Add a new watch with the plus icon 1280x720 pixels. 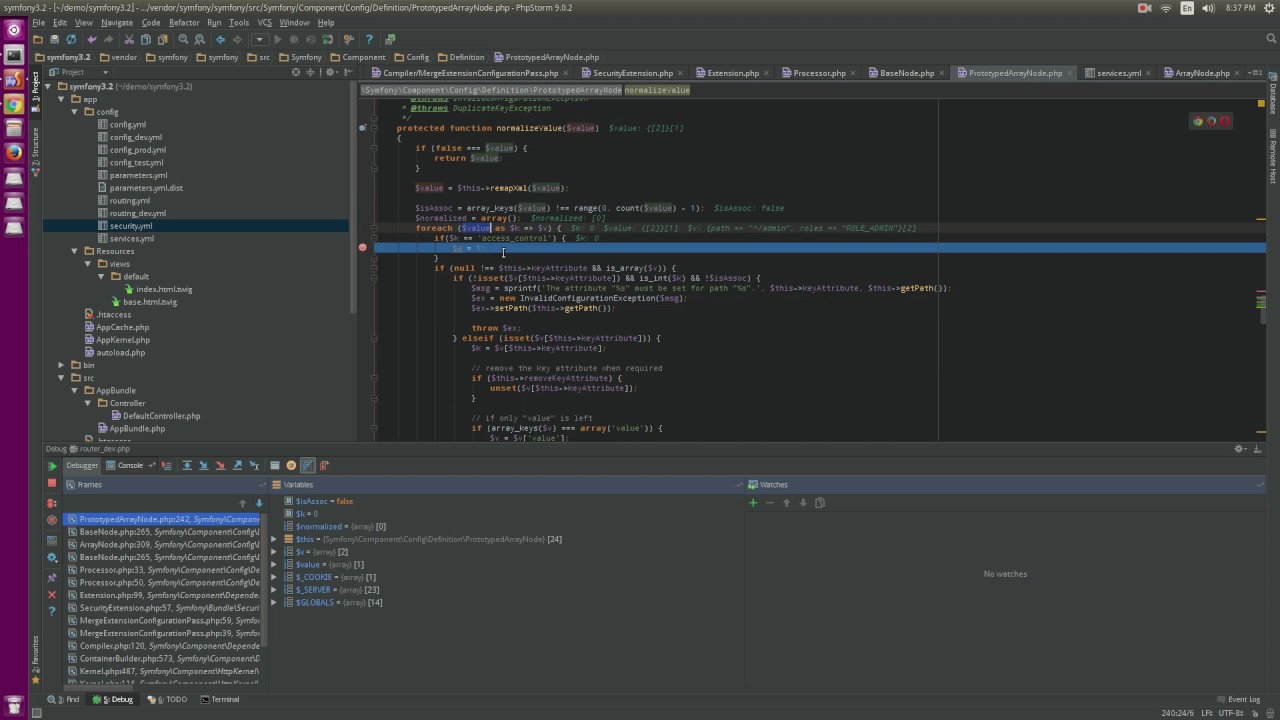click(753, 503)
